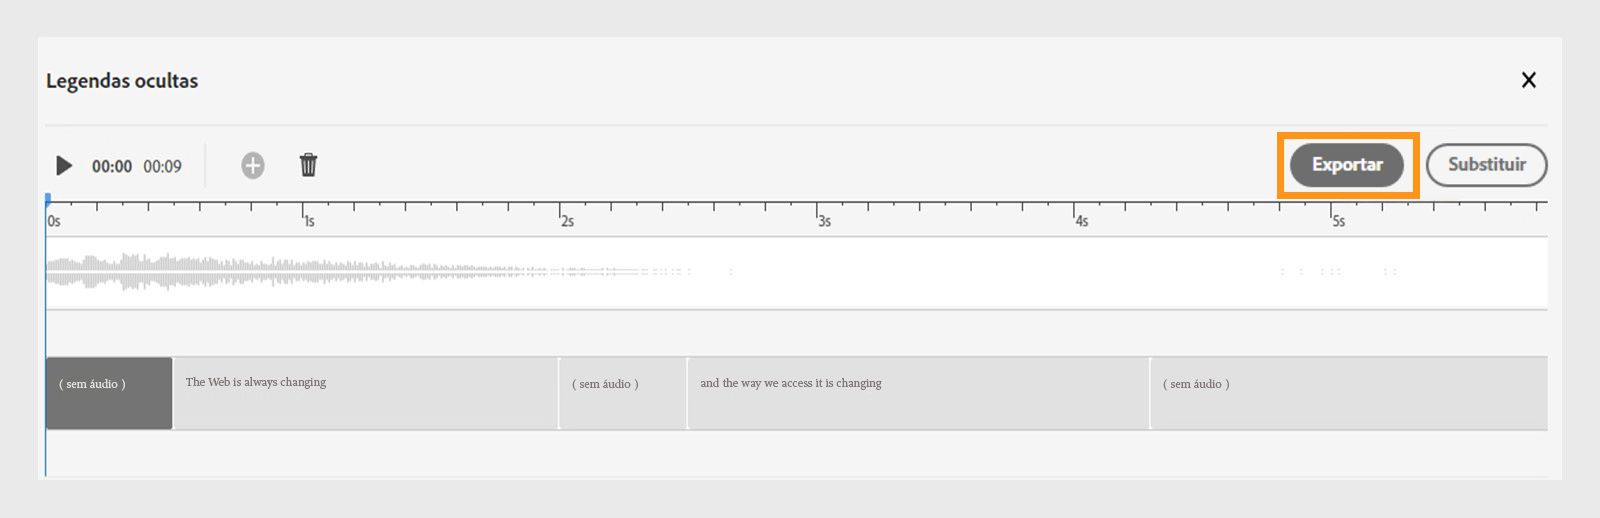The image size is (1600, 518).
Task: Select "The Web is always changing" caption
Action: (x=365, y=393)
